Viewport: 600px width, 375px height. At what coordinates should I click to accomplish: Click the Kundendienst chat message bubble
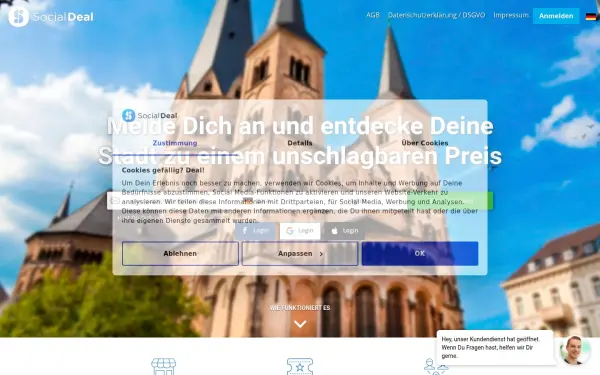point(495,347)
